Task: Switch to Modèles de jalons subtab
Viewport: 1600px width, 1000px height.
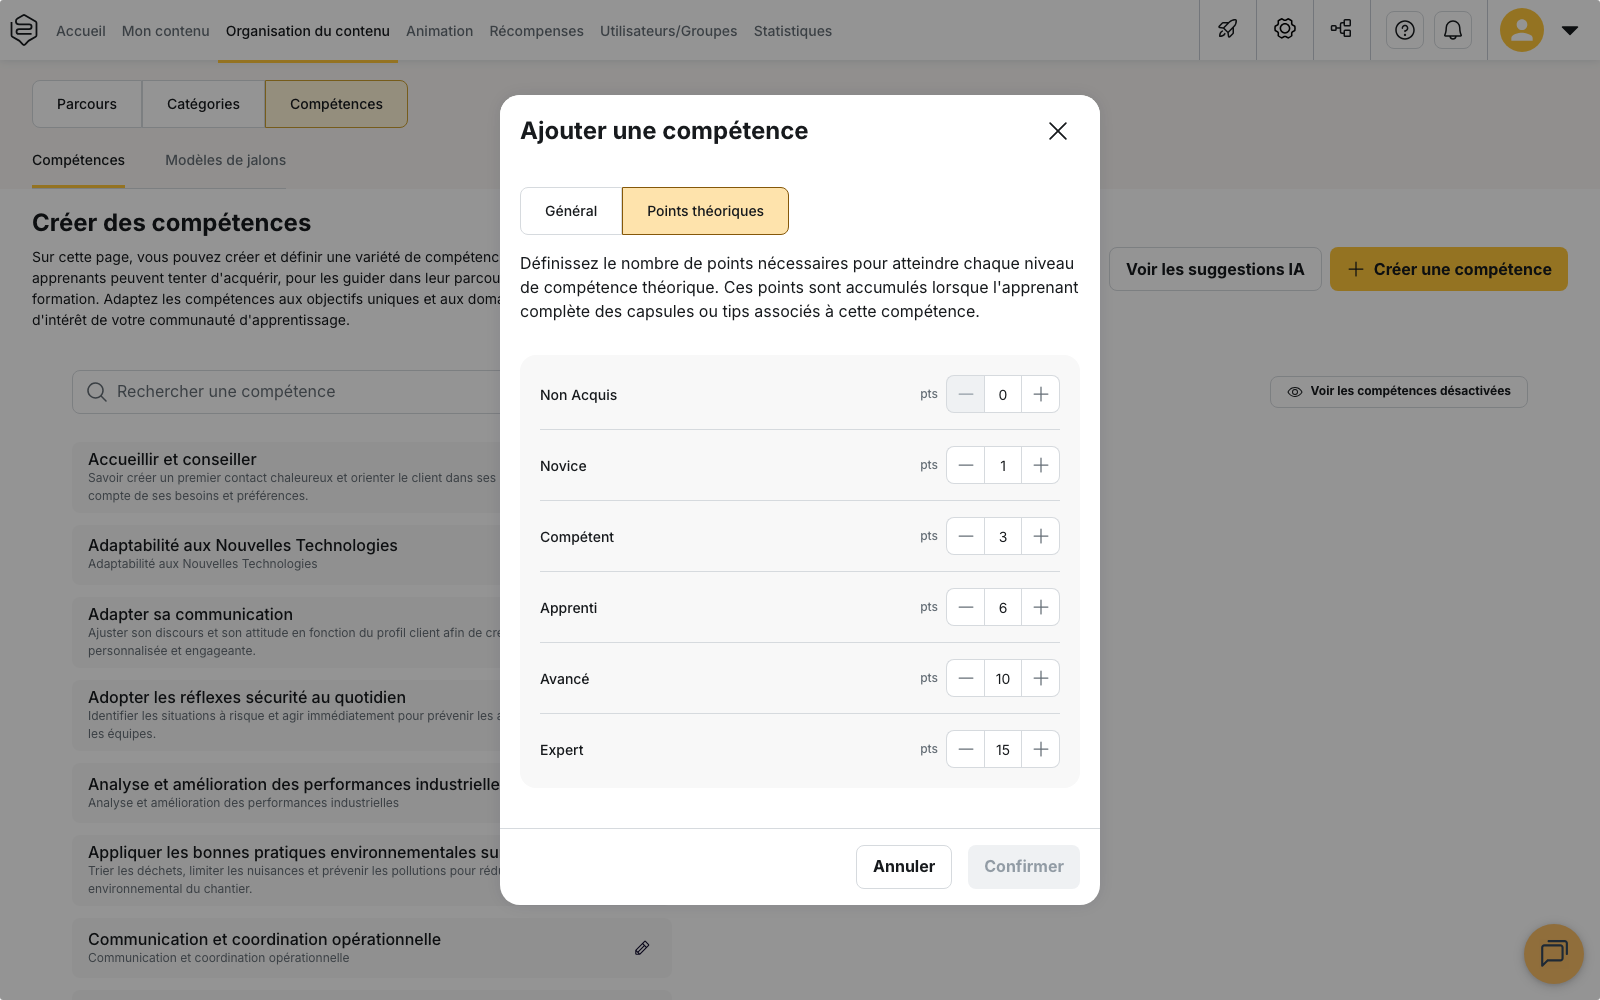Action: point(225,160)
